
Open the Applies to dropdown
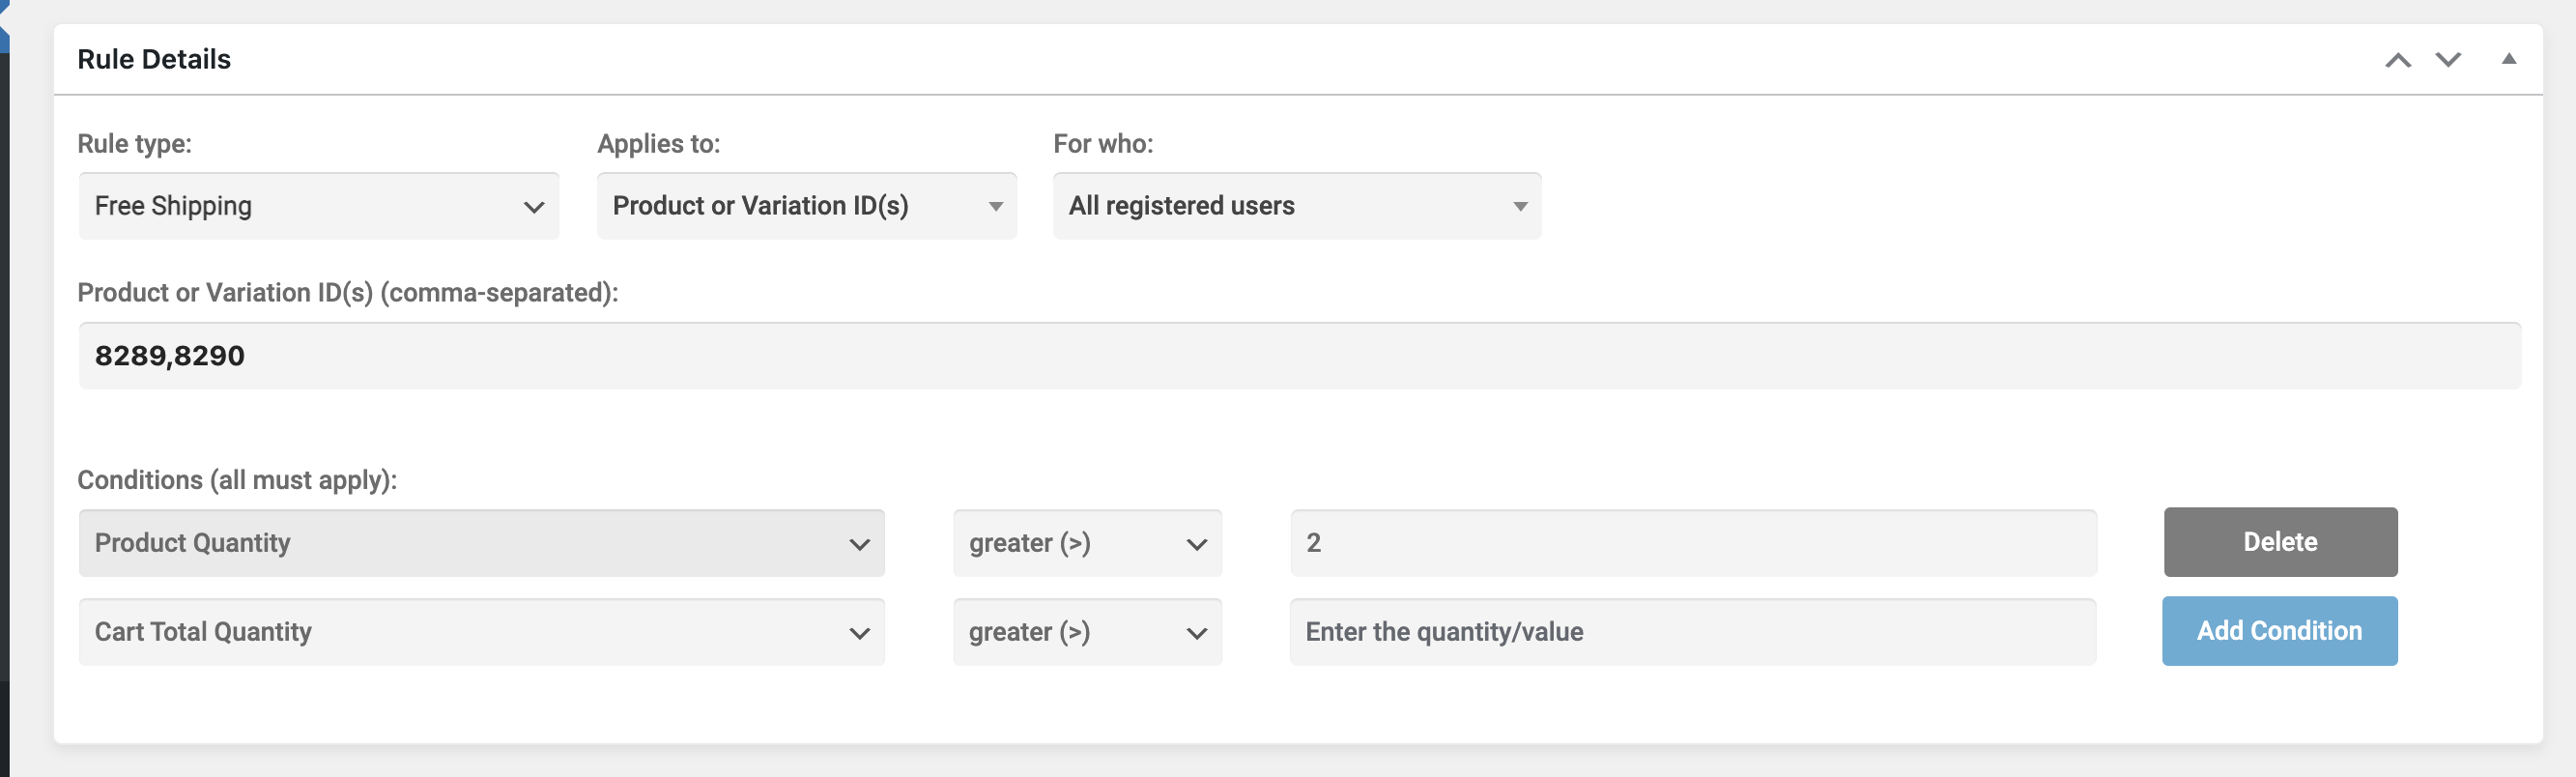[x=807, y=206]
